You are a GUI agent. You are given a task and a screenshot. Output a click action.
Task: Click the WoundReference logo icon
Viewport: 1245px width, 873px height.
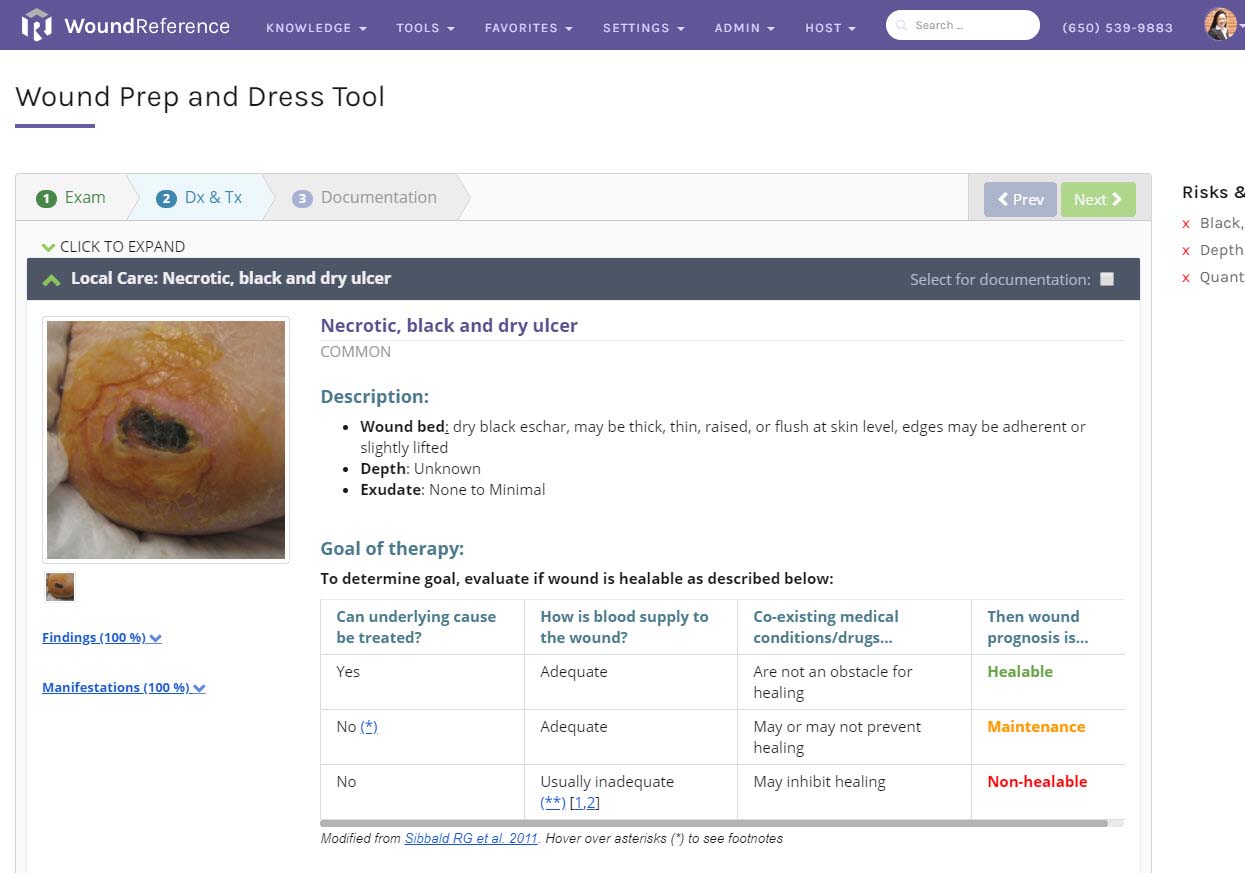(36, 25)
